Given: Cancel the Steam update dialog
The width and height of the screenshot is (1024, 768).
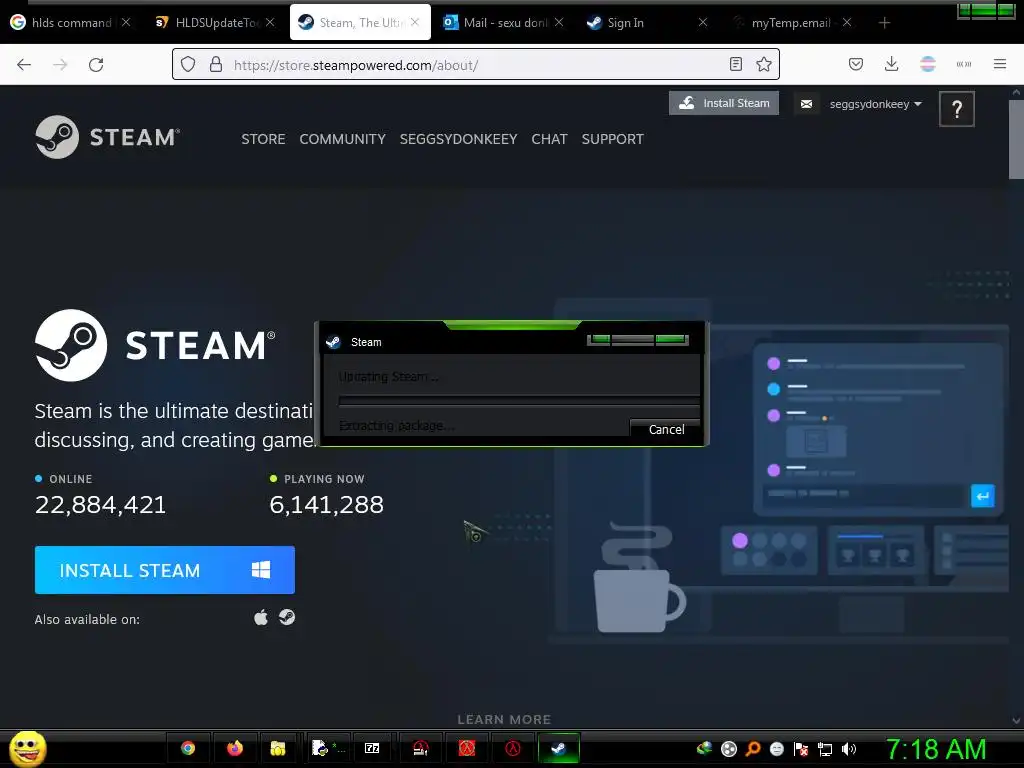Looking at the screenshot, I should coord(666,429).
